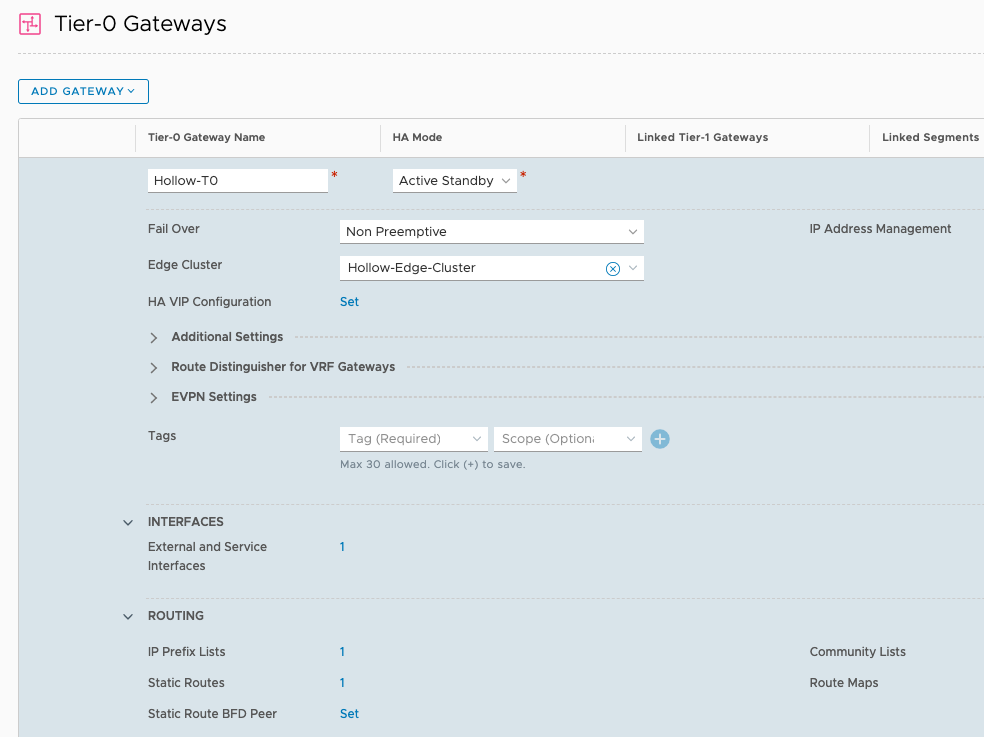Viewport: 984px width, 737px height.
Task: Edit the Tier-0 Gateway name field
Action: (238, 181)
